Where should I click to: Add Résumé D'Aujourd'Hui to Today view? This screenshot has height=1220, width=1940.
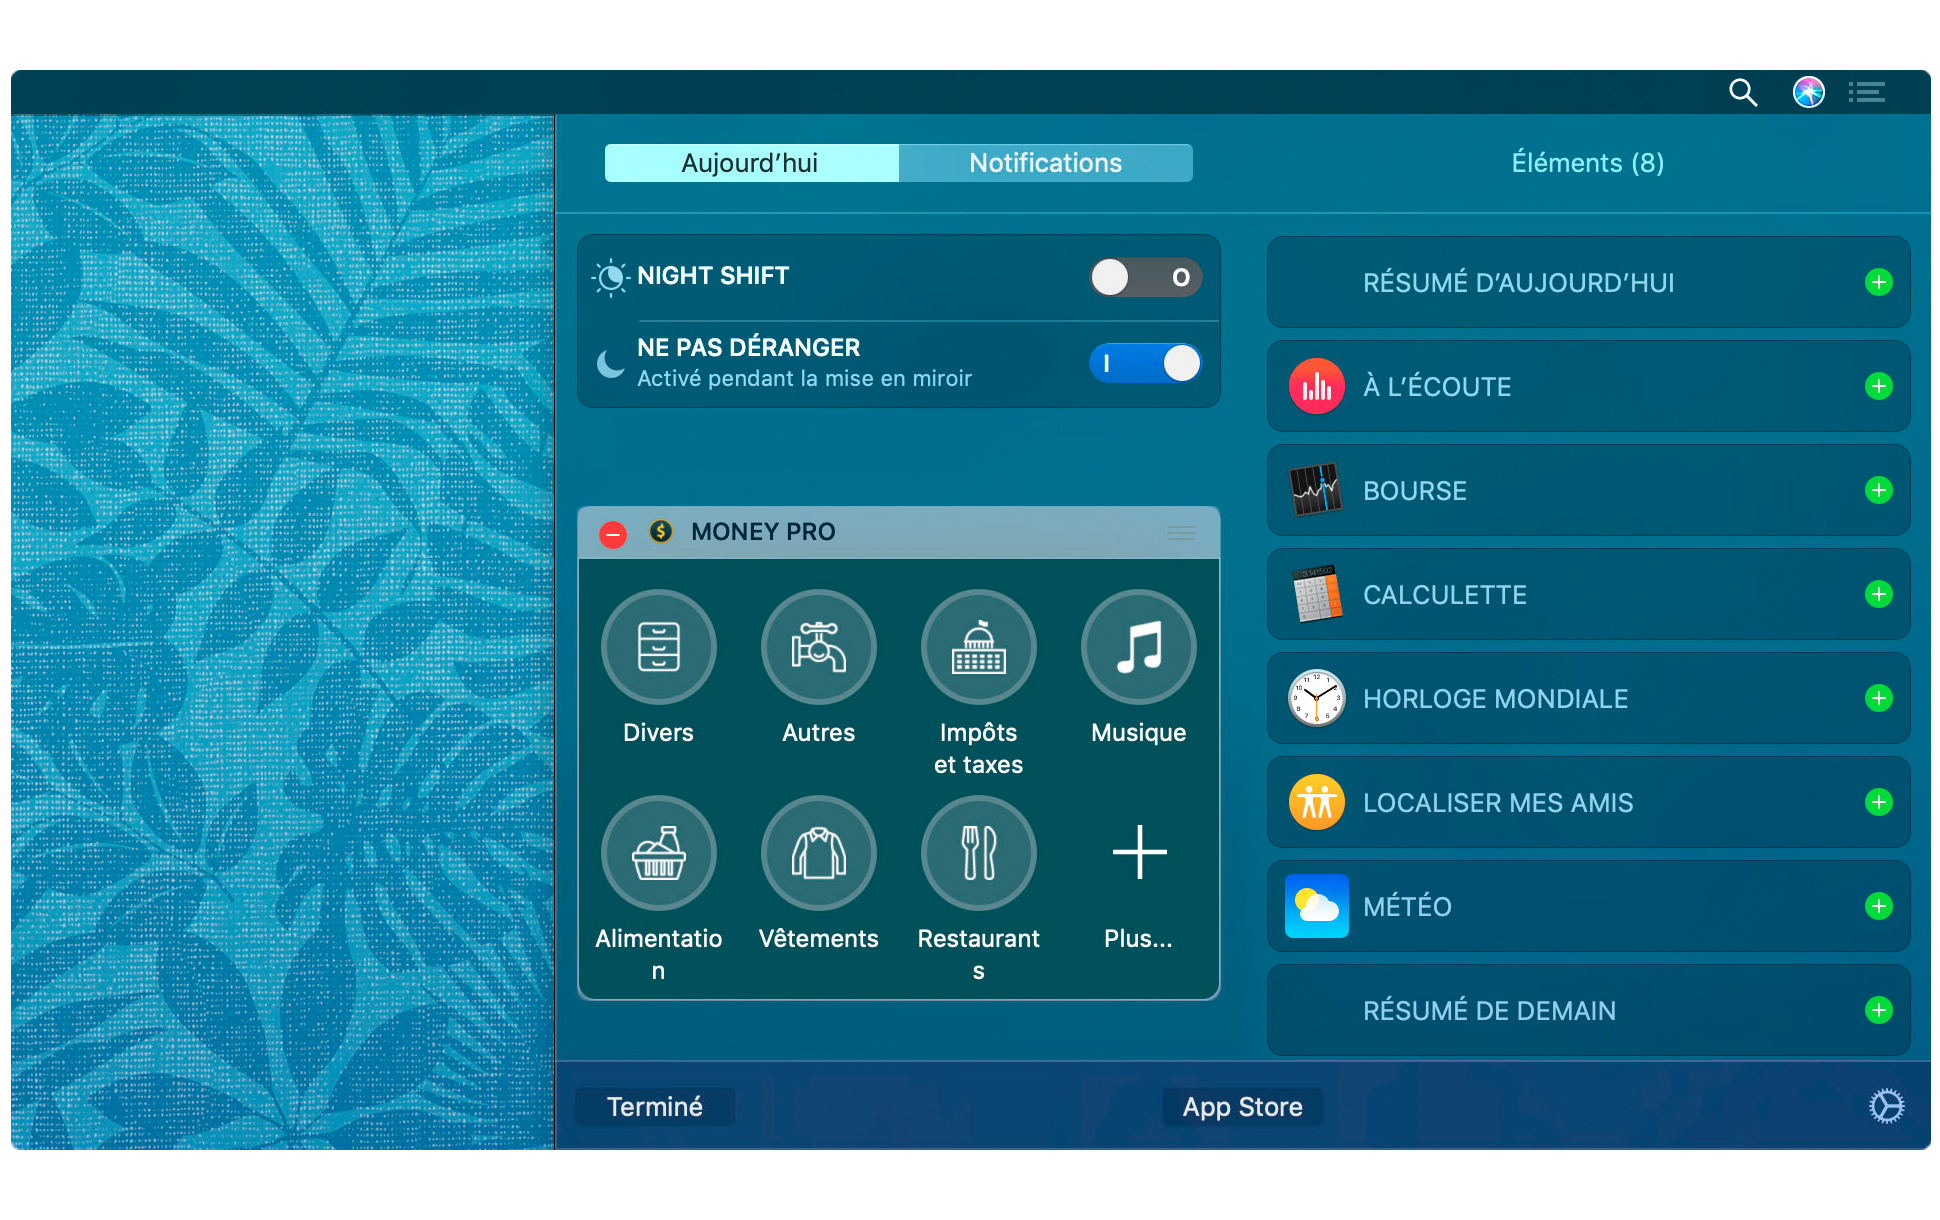point(1881,280)
